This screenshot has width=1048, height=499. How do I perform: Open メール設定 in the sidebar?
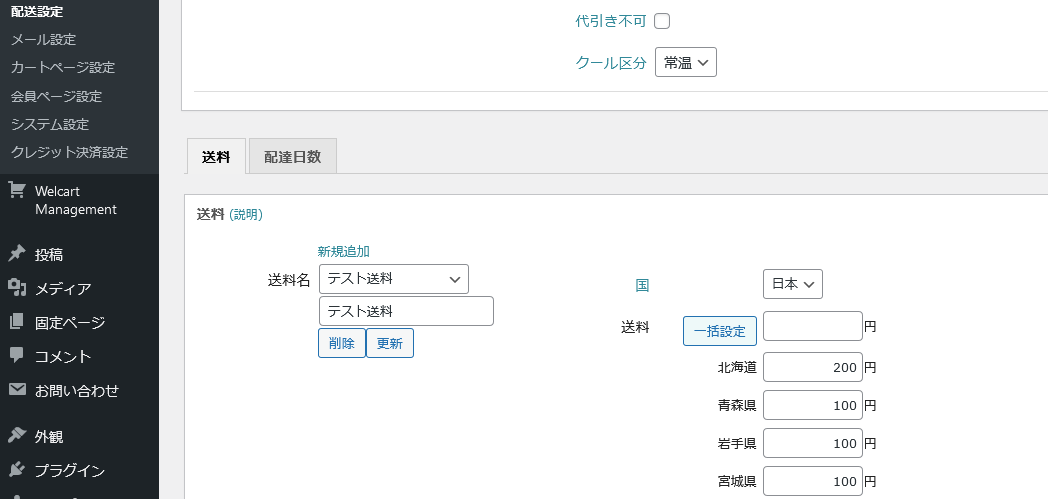(x=43, y=39)
